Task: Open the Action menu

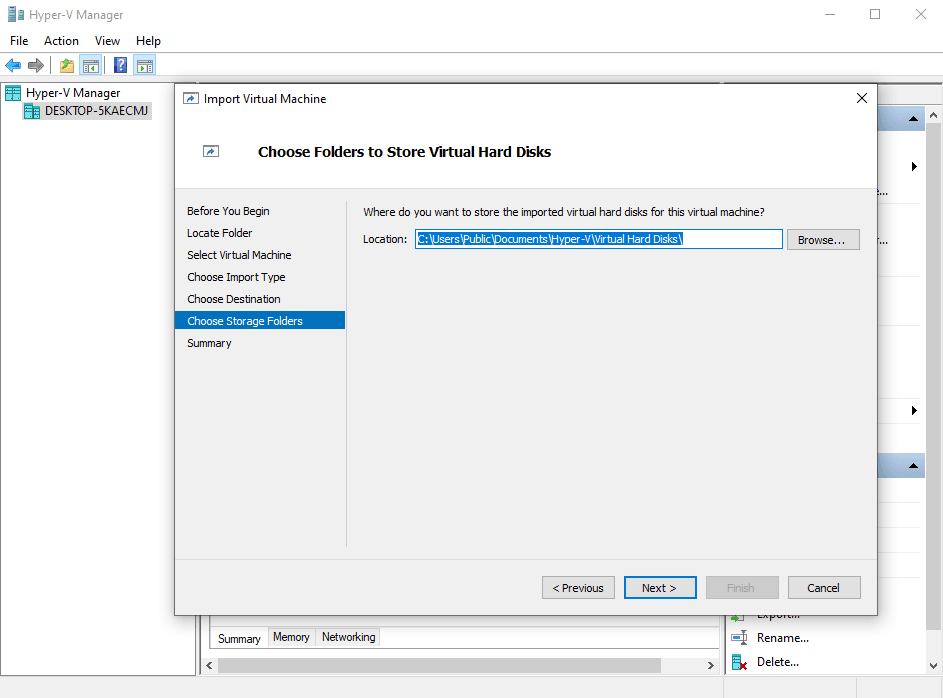Action: pos(61,41)
